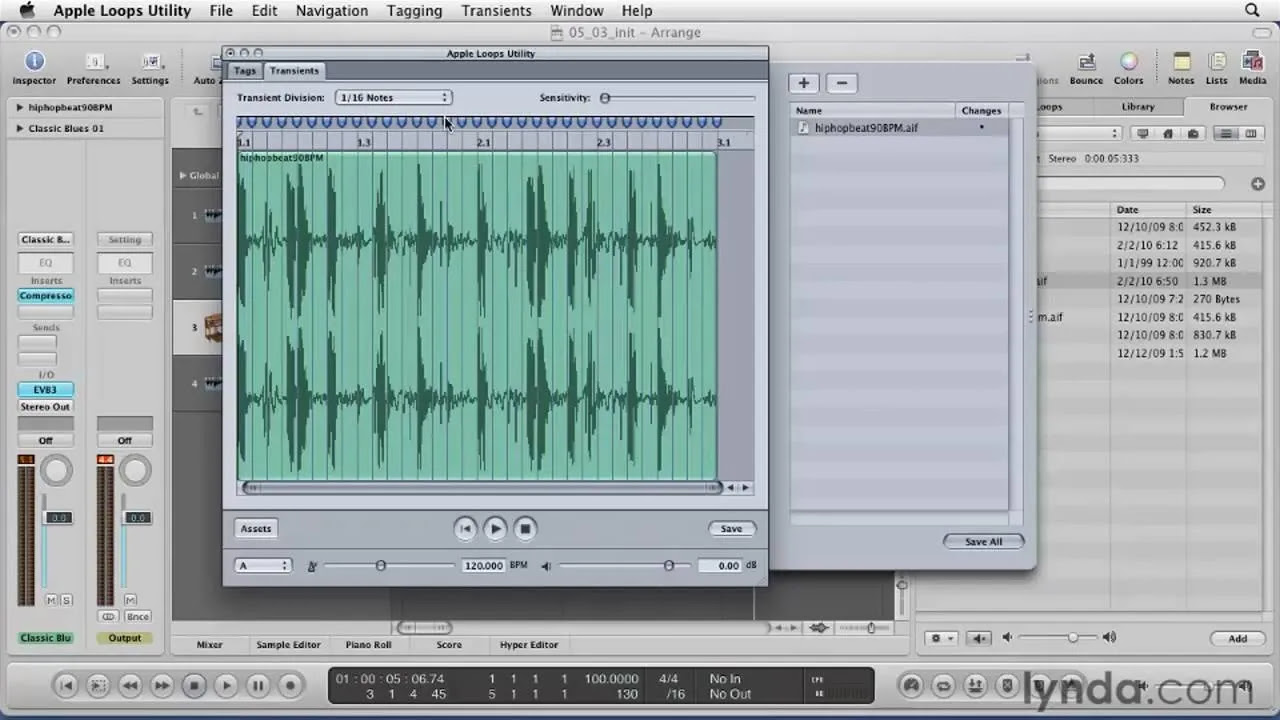This screenshot has height=720, width=1280.
Task: Click the tempo slider handle
Action: tap(380, 566)
